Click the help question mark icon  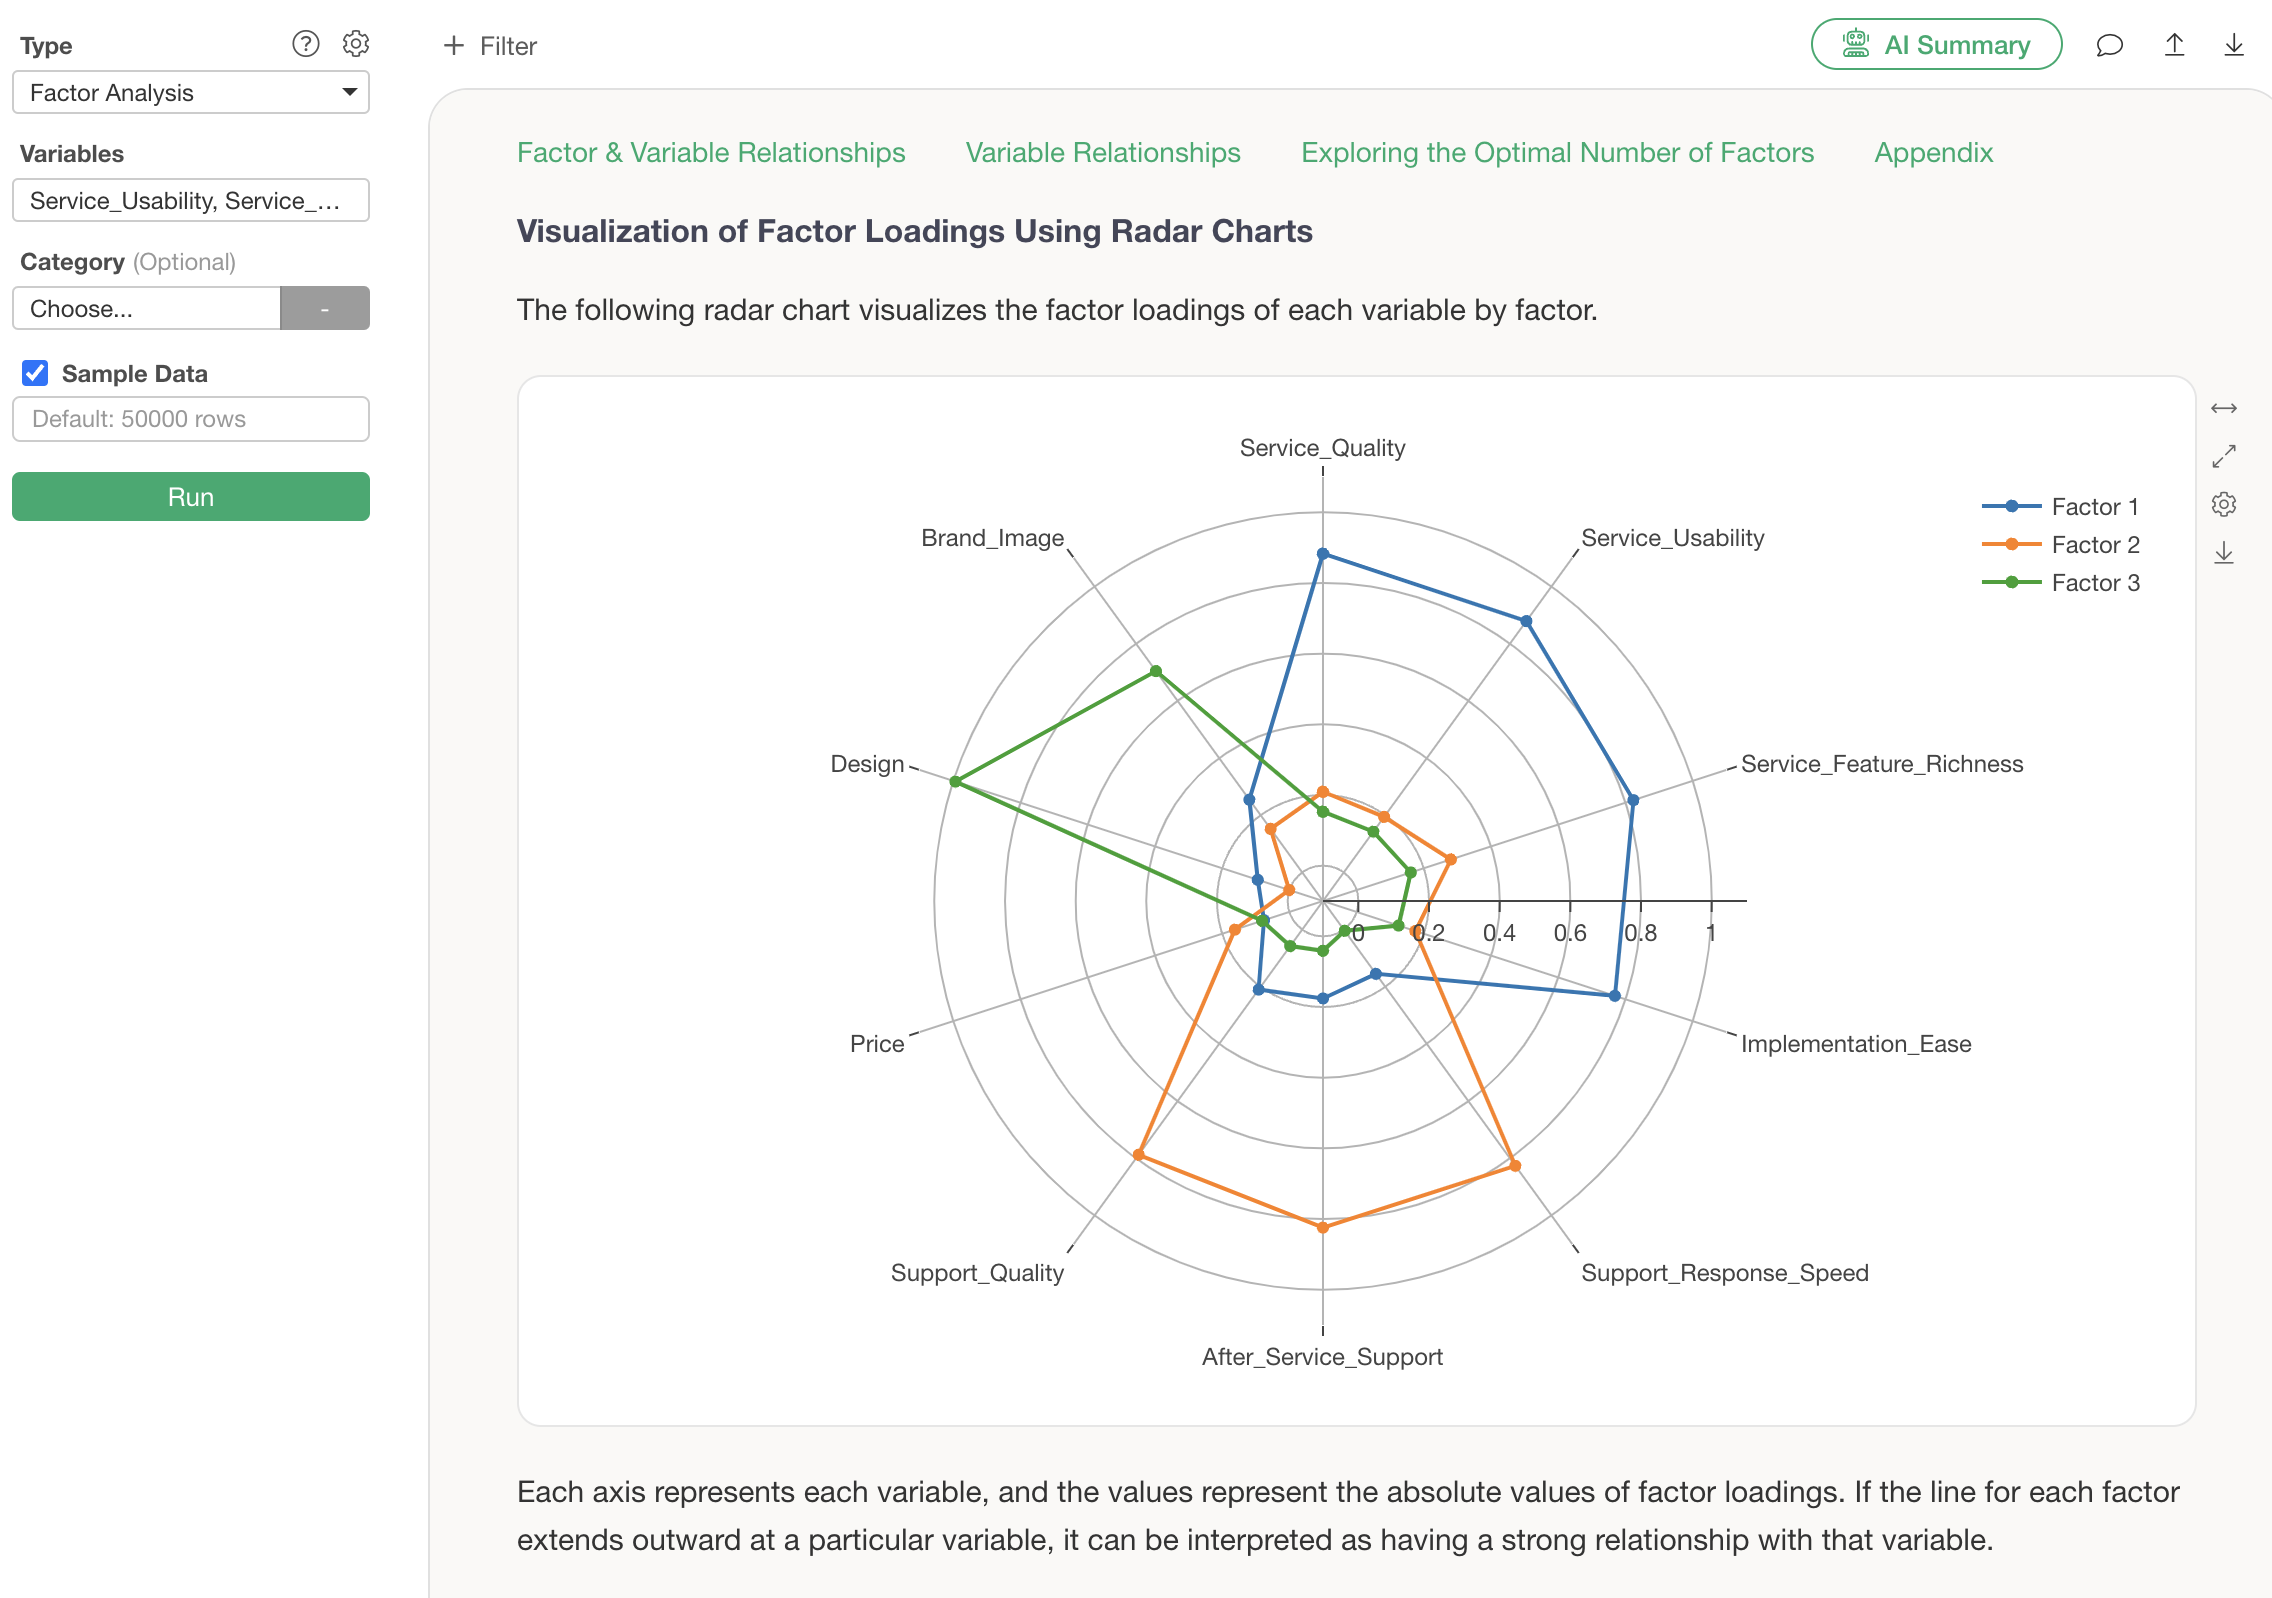[305, 44]
